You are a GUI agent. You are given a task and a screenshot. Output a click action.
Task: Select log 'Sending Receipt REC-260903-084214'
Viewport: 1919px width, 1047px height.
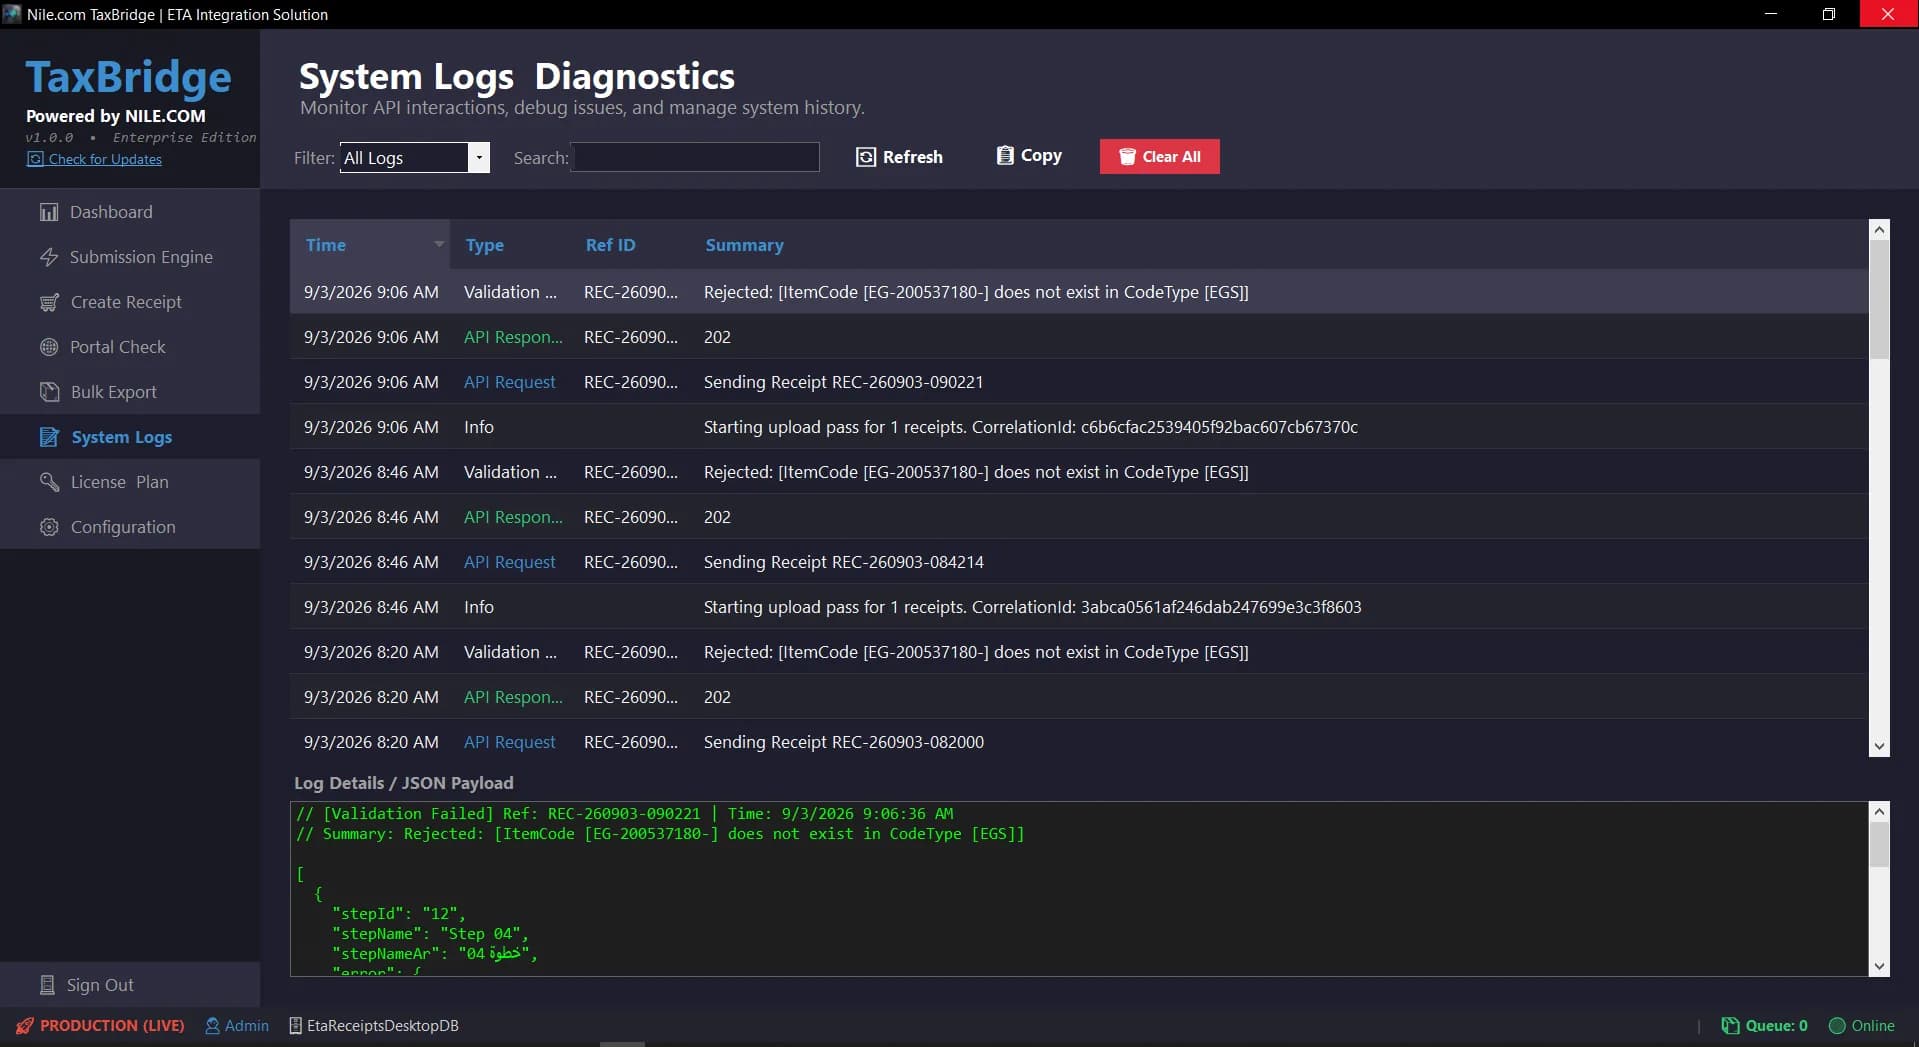(x=1078, y=562)
